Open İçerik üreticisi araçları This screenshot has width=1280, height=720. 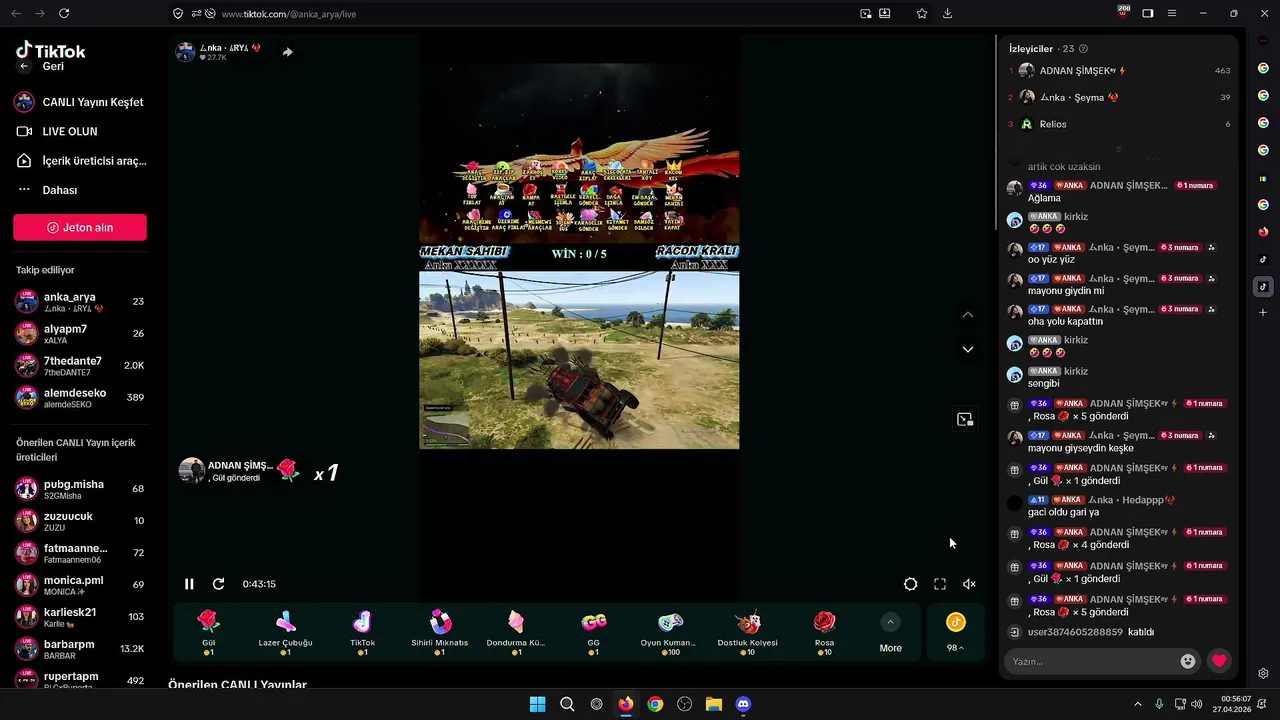[x=80, y=160]
